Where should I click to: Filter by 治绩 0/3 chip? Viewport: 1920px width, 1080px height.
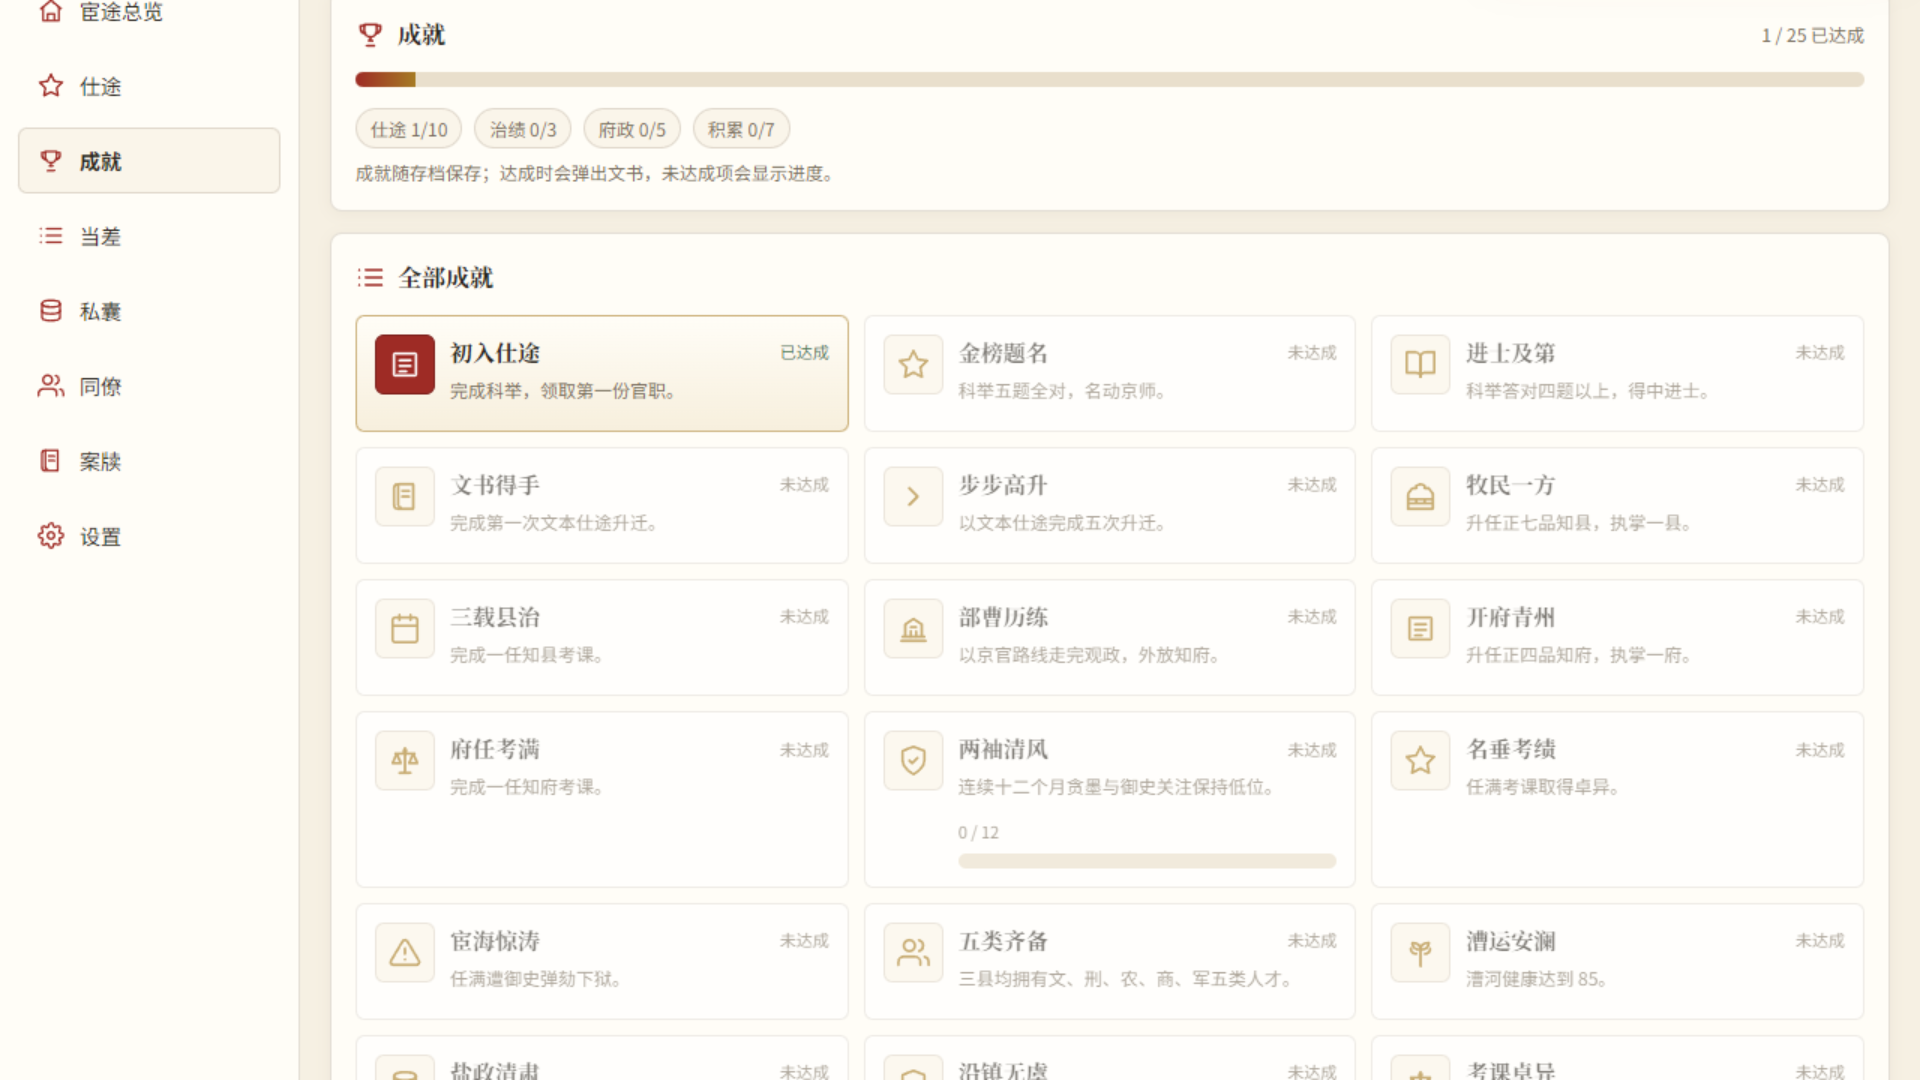tap(523, 129)
